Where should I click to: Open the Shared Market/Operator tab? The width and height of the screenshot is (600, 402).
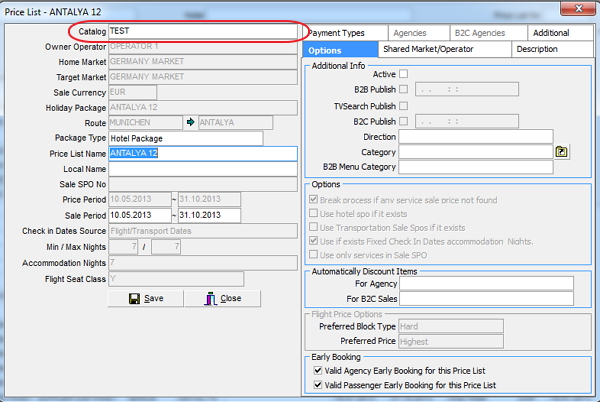444,50
